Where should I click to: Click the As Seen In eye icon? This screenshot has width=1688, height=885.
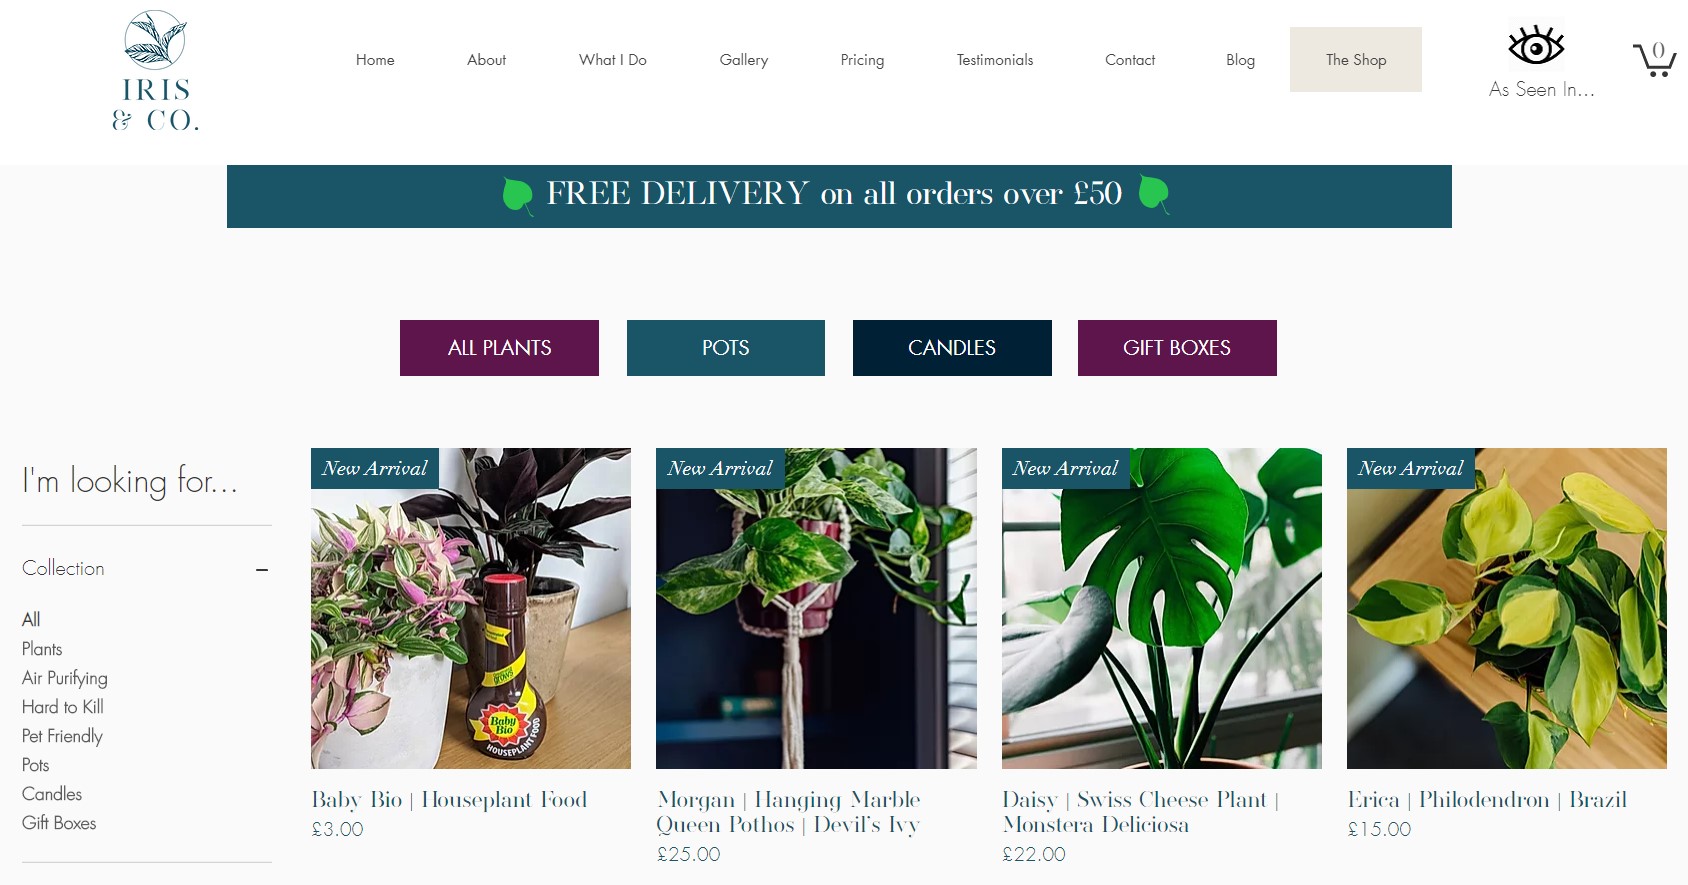pyautogui.click(x=1536, y=46)
